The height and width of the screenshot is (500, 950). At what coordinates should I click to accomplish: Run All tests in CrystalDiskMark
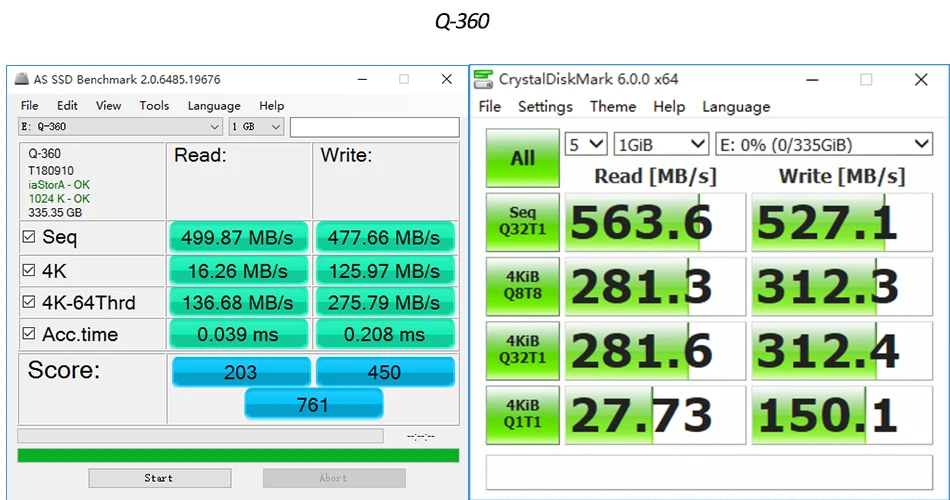click(x=522, y=158)
